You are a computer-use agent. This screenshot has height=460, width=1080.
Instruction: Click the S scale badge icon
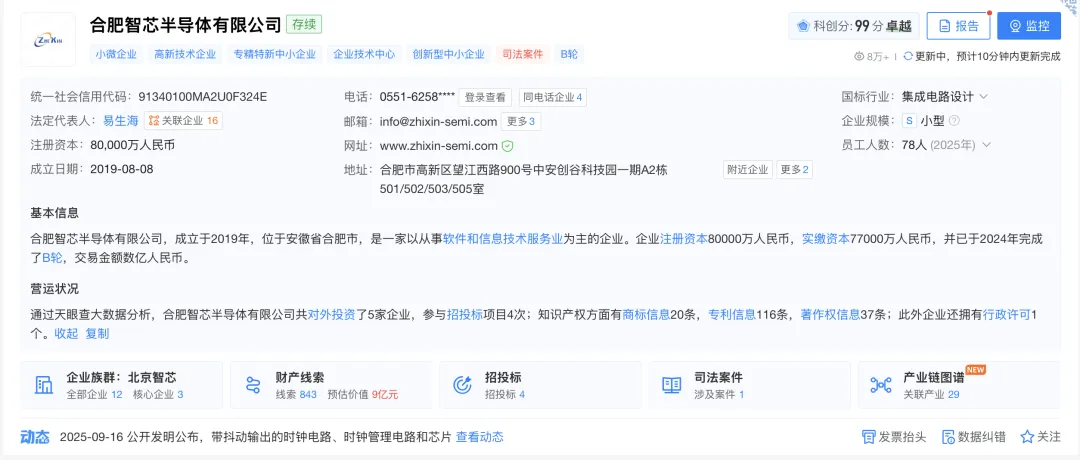coord(910,121)
